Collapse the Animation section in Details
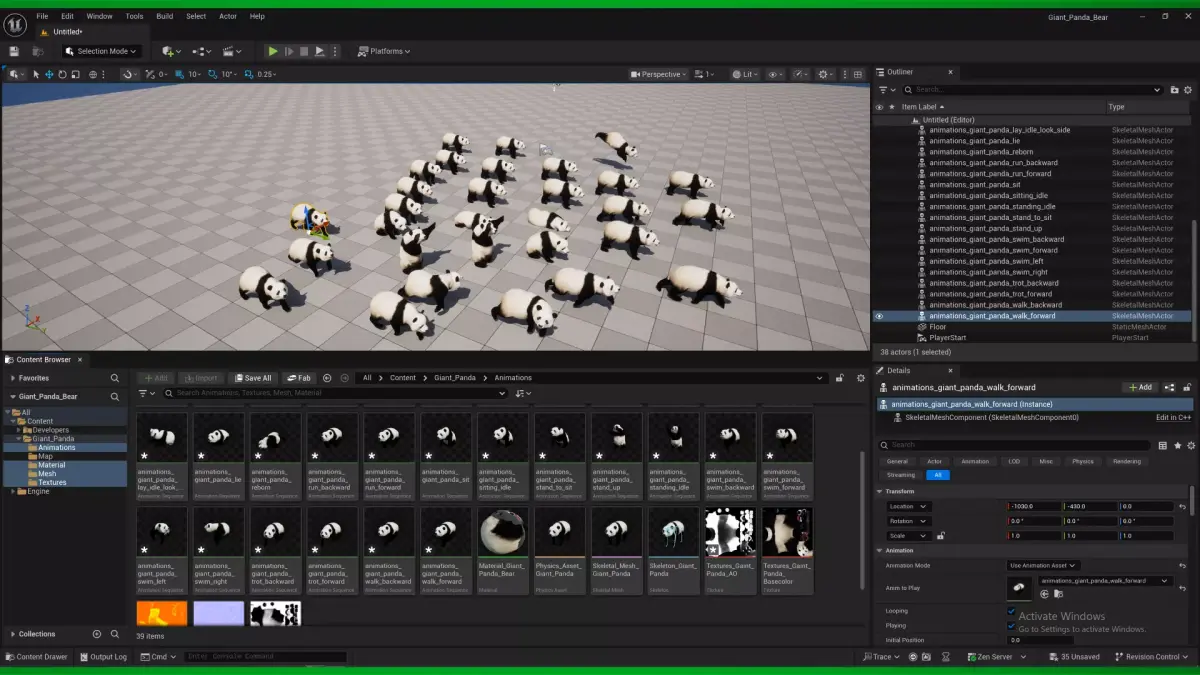Viewport: 1200px width, 675px height. pyautogui.click(x=880, y=550)
